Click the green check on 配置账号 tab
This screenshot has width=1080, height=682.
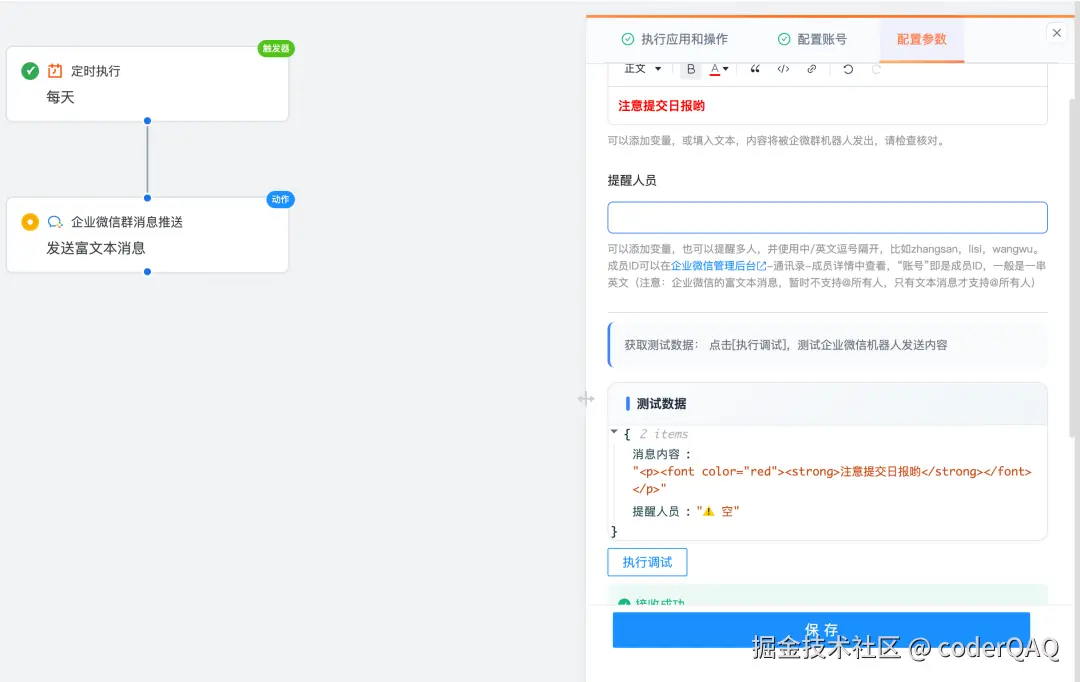tap(784, 39)
